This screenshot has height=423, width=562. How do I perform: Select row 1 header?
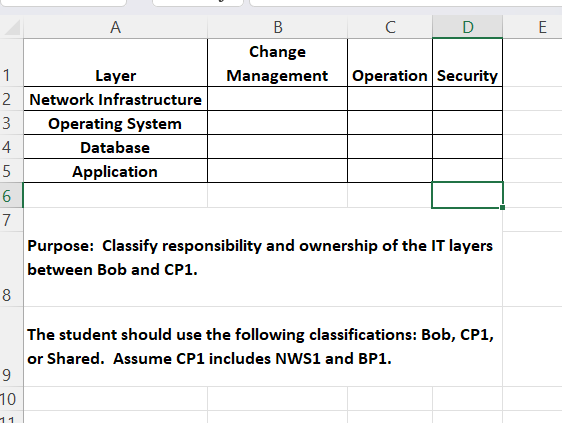[11, 62]
